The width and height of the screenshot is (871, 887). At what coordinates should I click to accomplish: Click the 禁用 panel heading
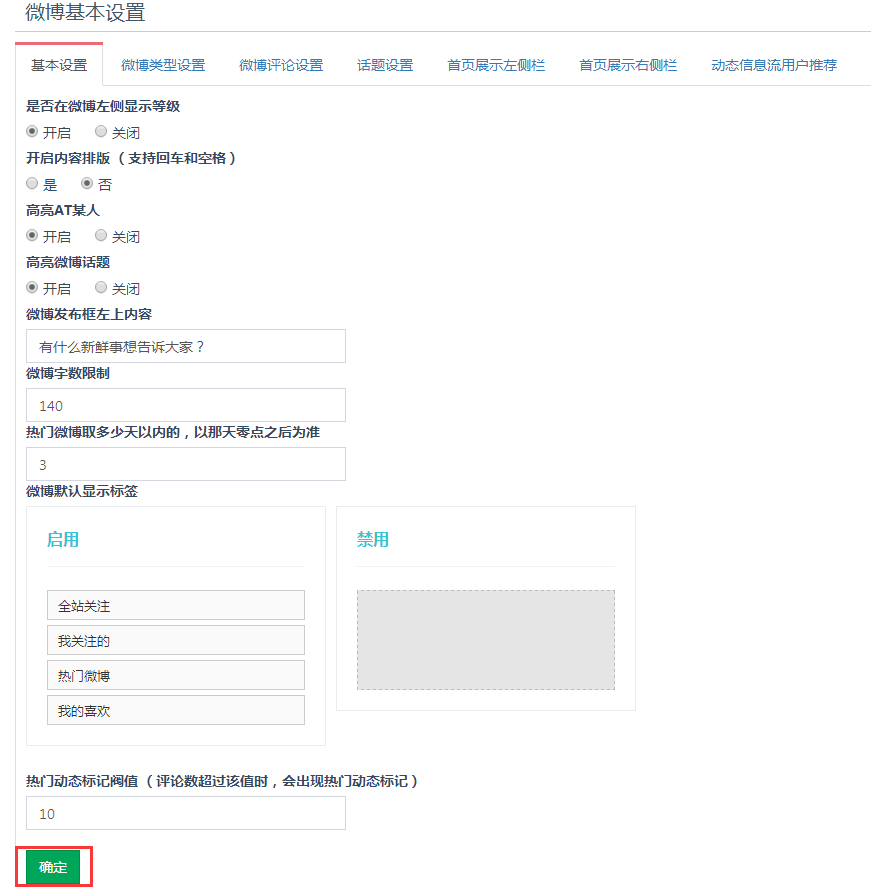point(373,539)
